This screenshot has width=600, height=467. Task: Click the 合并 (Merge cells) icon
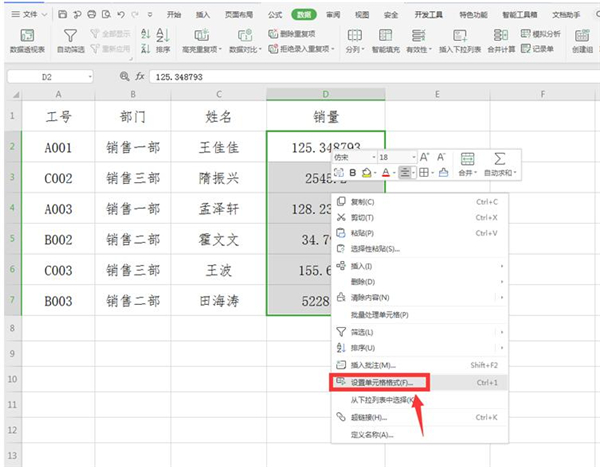[x=468, y=159]
